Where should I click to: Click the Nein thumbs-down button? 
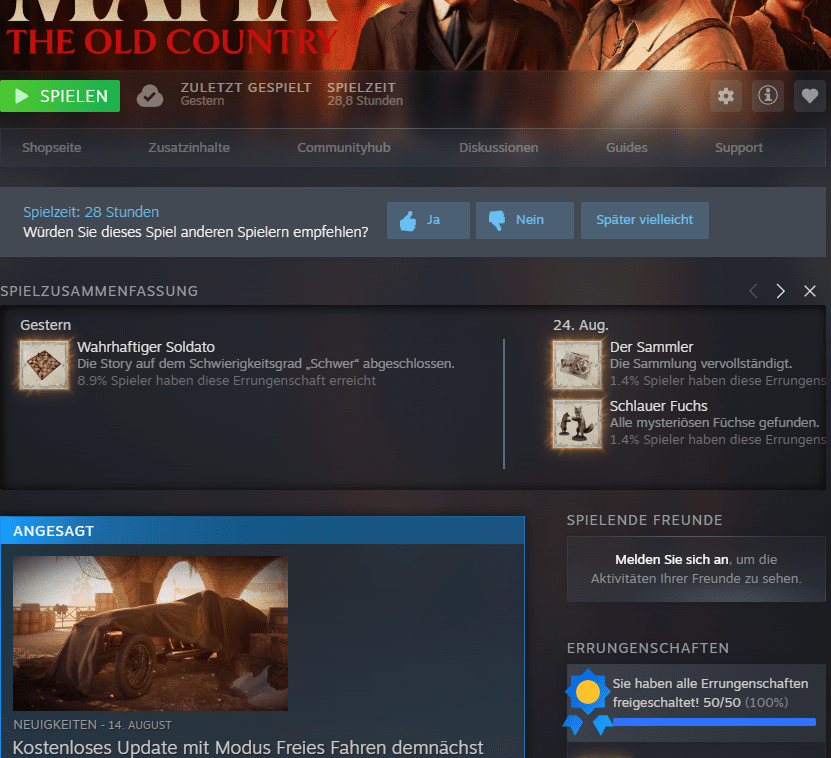525,220
